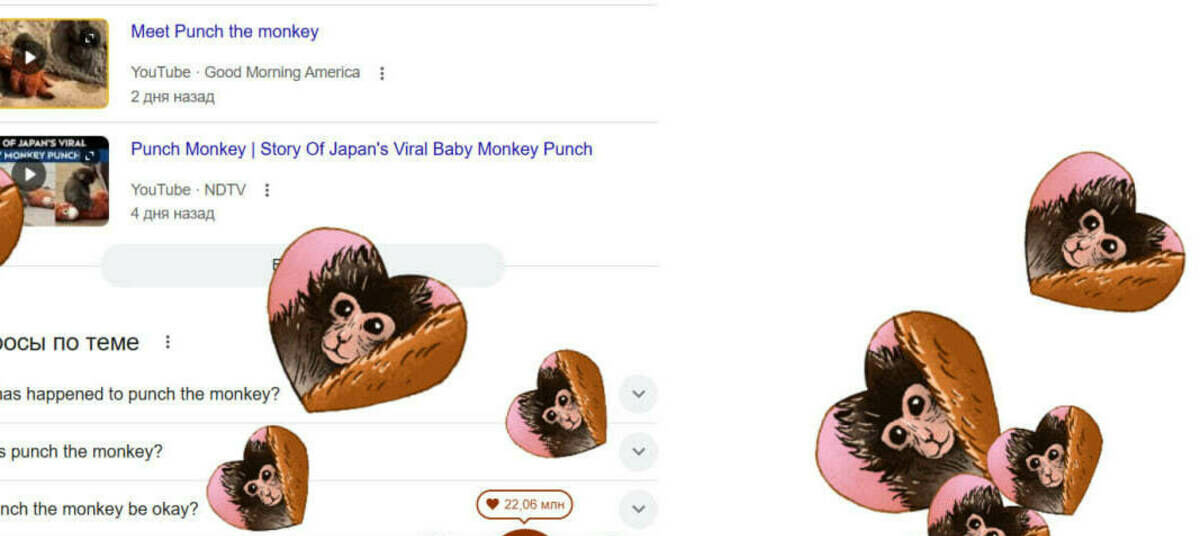Click three-dot options beside "Вопросы по теме"

point(167,342)
